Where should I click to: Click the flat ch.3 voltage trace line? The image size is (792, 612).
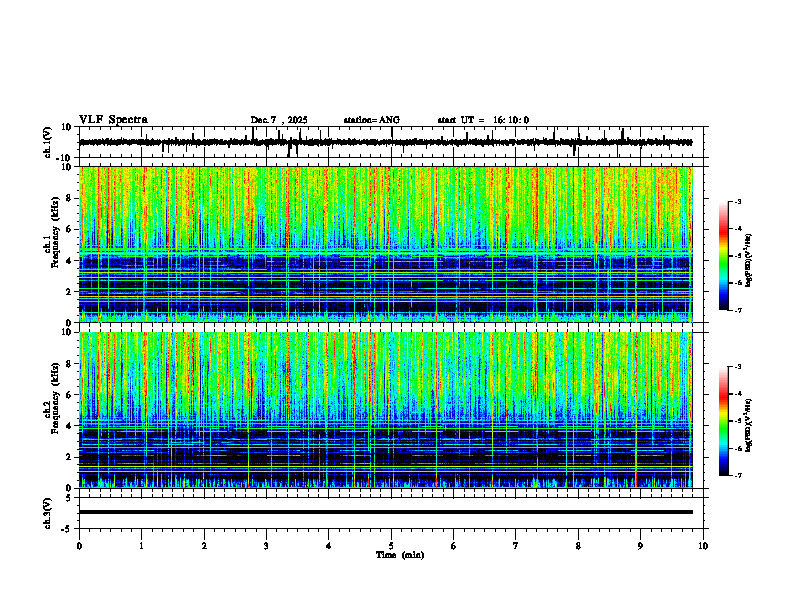385,512
